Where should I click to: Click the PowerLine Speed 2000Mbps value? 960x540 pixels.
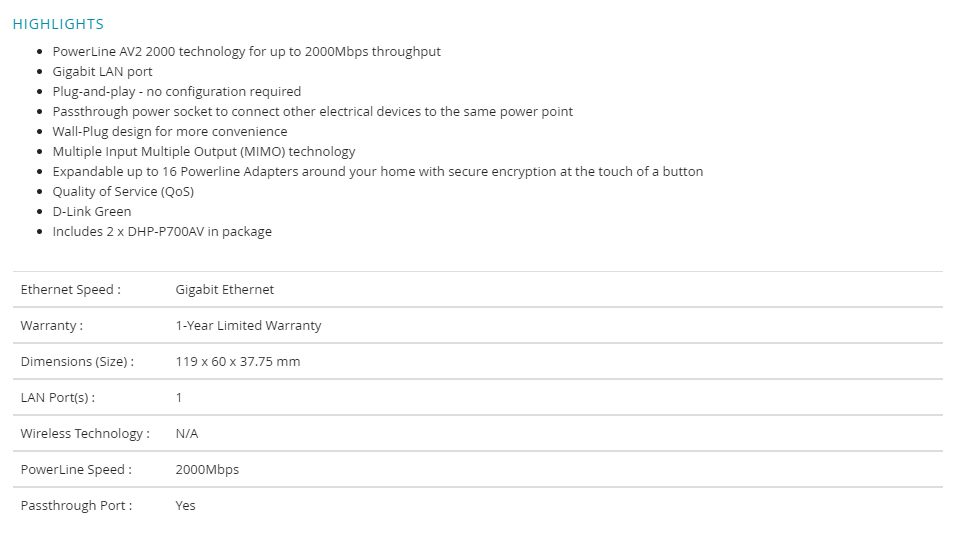click(207, 470)
